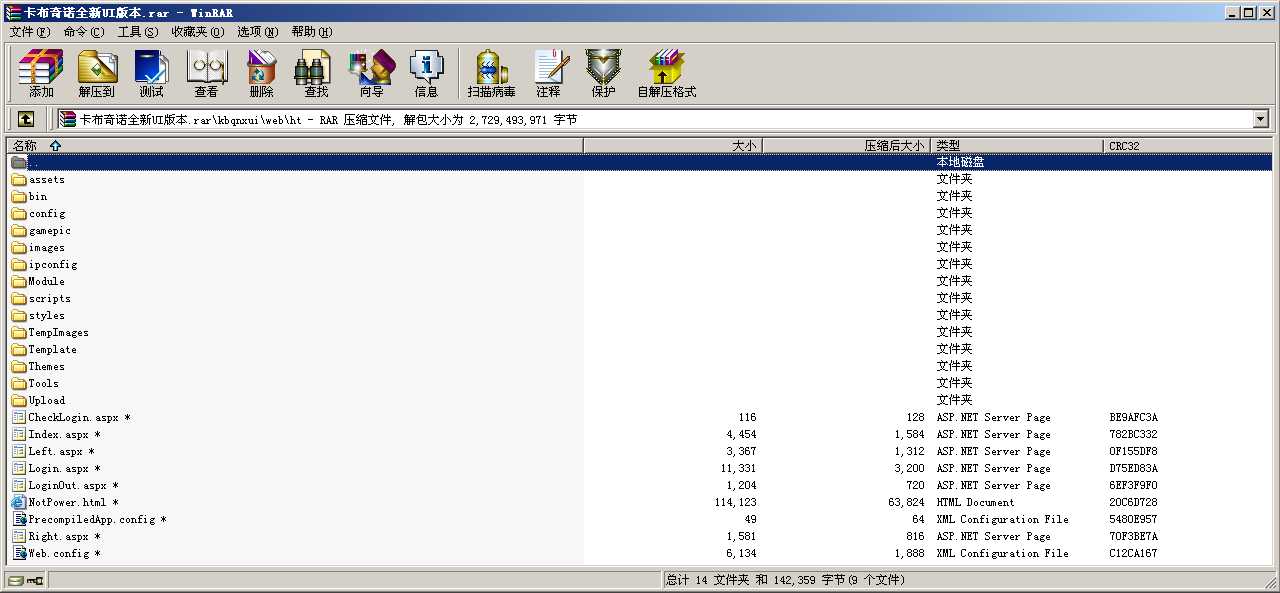Click the CRC32 value C12CA167
Screen dimensions: 1280x593
[1133, 553]
